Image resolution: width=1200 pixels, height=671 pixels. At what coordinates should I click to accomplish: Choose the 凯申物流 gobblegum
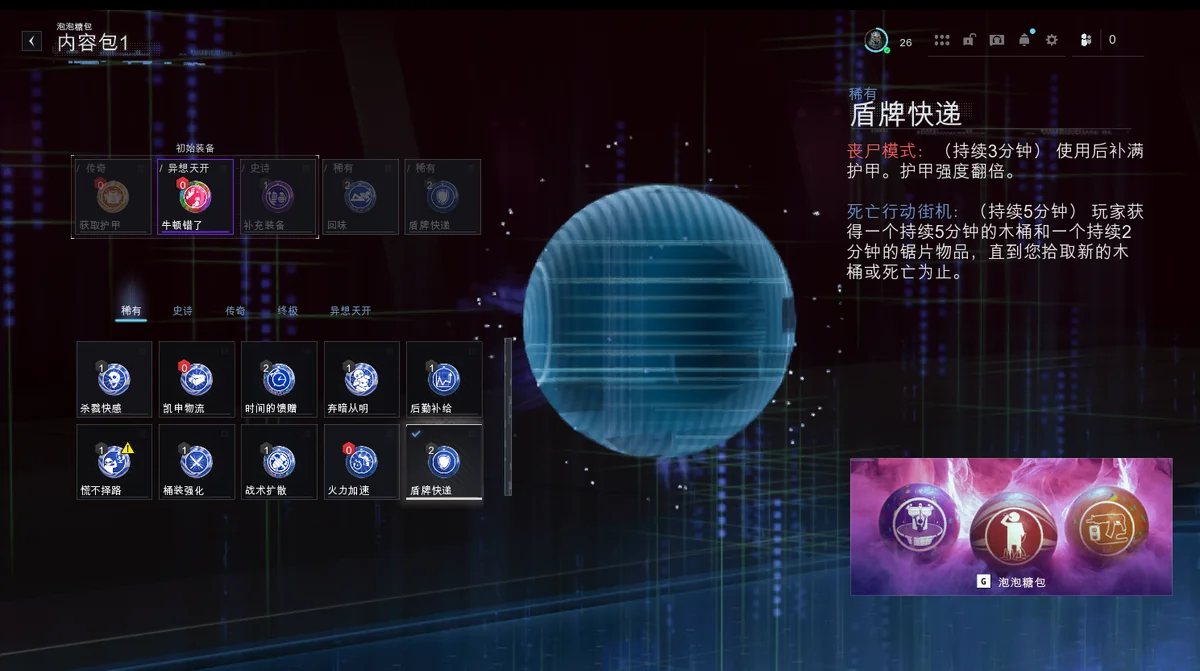tap(197, 379)
